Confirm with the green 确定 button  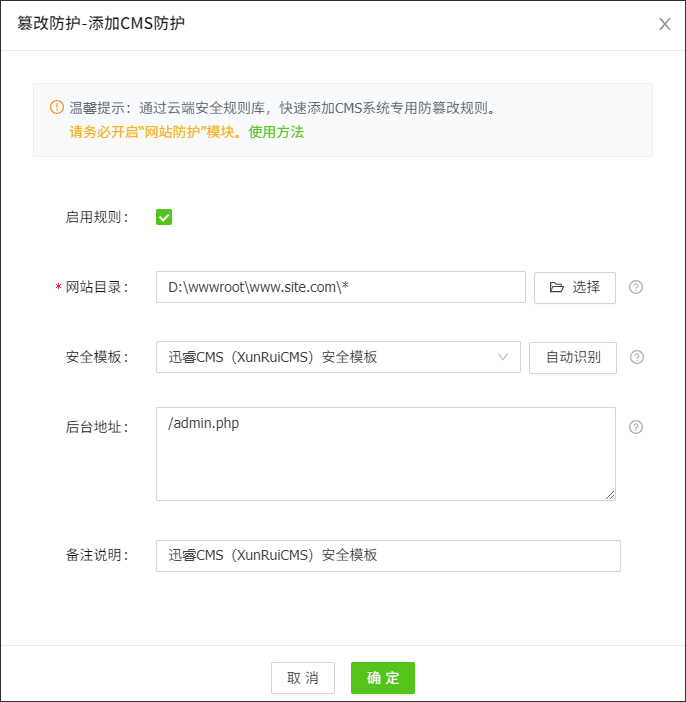pos(382,678)
